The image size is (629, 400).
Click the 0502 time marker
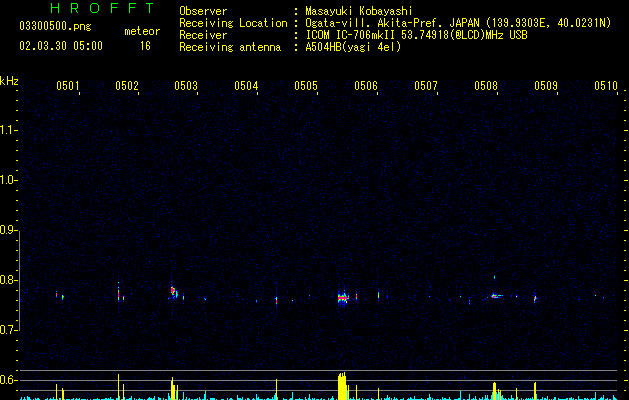[127, 85]
